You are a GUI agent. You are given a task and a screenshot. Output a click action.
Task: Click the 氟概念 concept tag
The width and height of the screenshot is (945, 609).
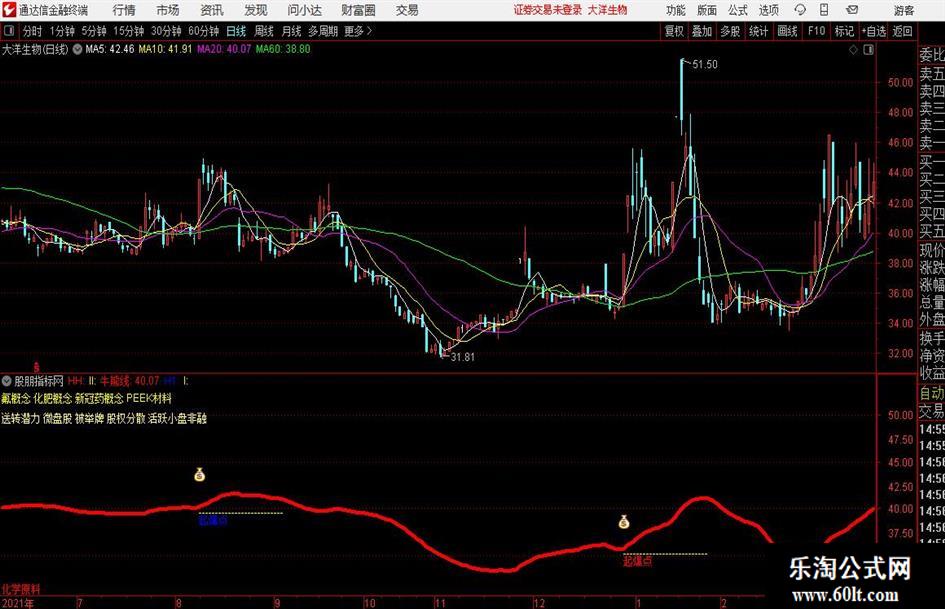point(16,399)
